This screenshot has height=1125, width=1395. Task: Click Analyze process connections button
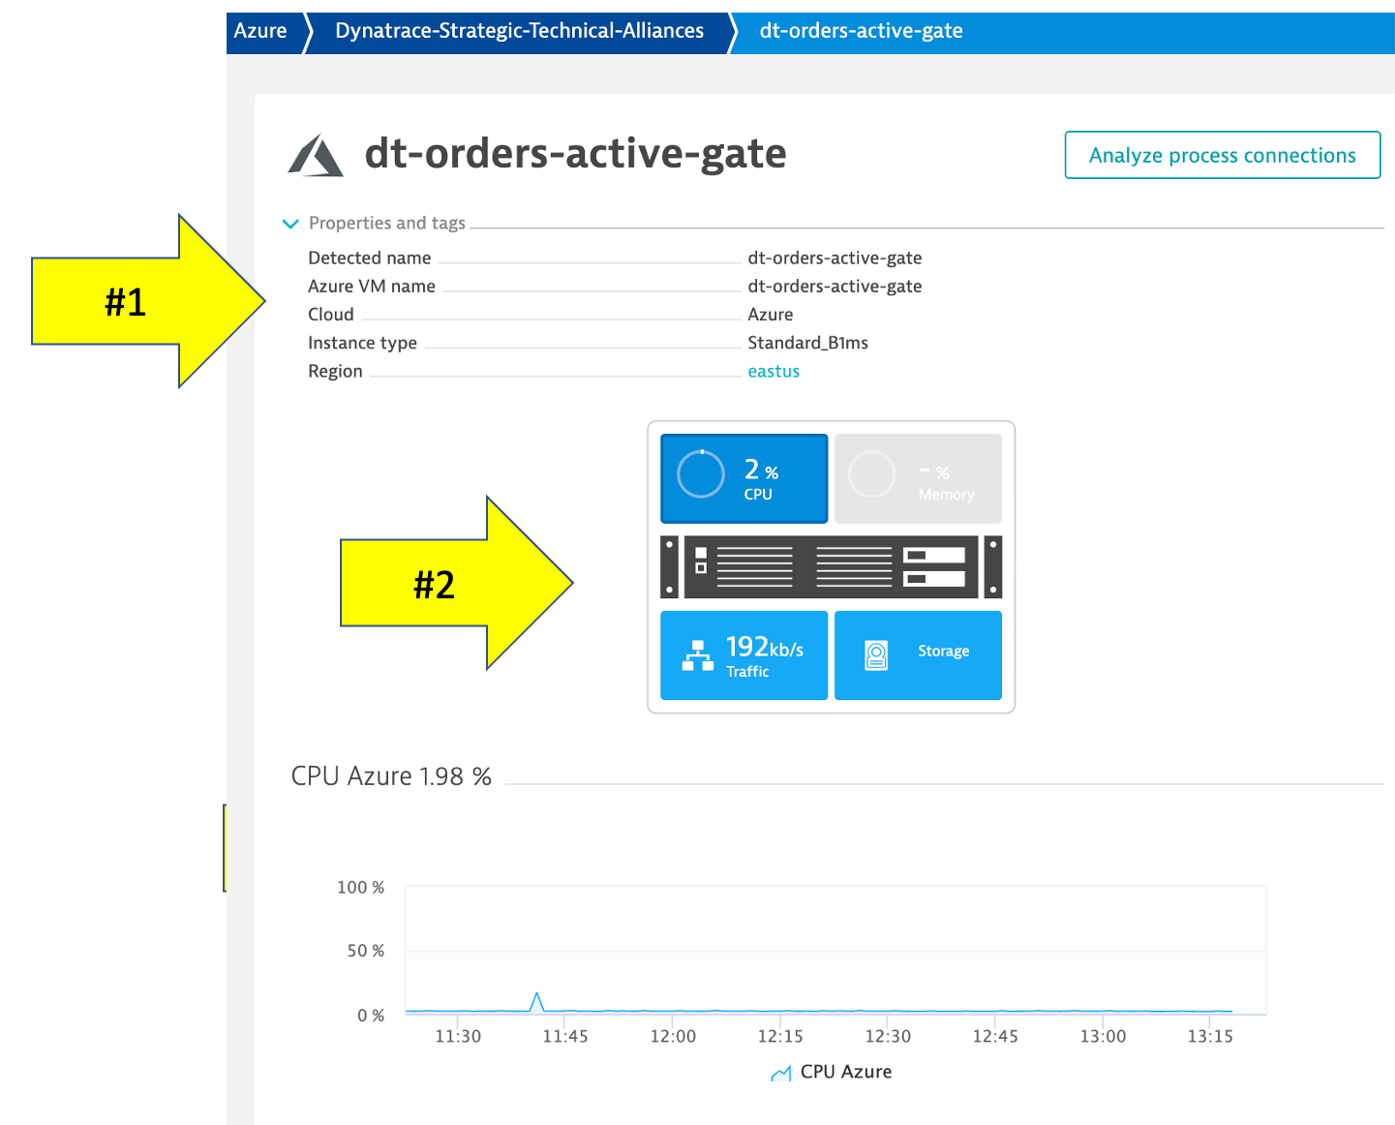(x=1222, y=155)
